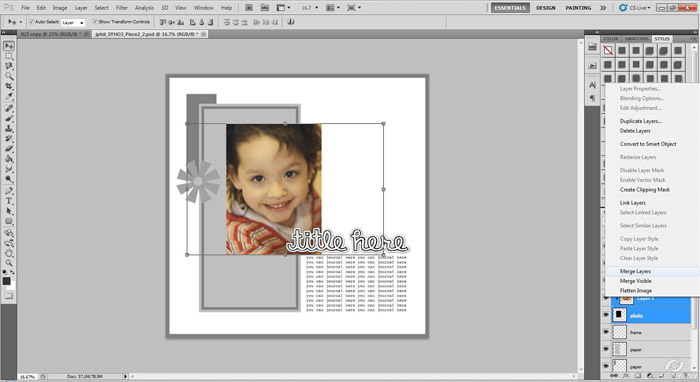Toggle Show Transform Controls checkbox

(x=95, y=22)
